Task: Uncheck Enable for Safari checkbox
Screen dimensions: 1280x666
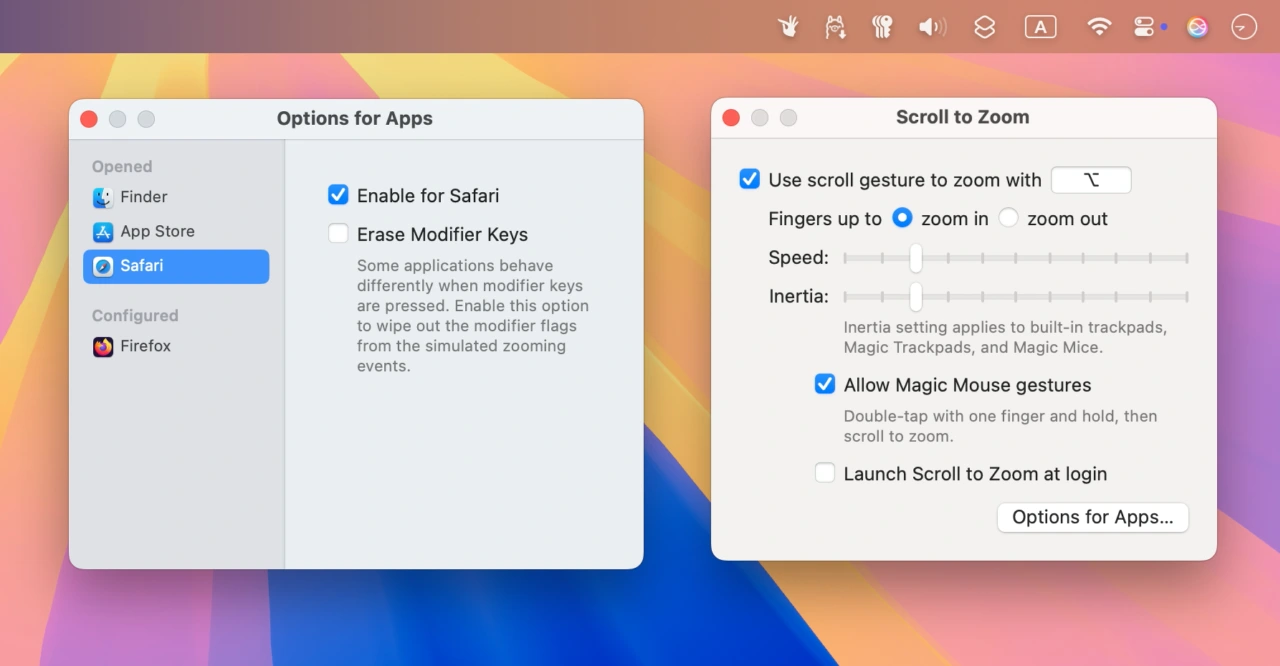Action: [338, 195]
